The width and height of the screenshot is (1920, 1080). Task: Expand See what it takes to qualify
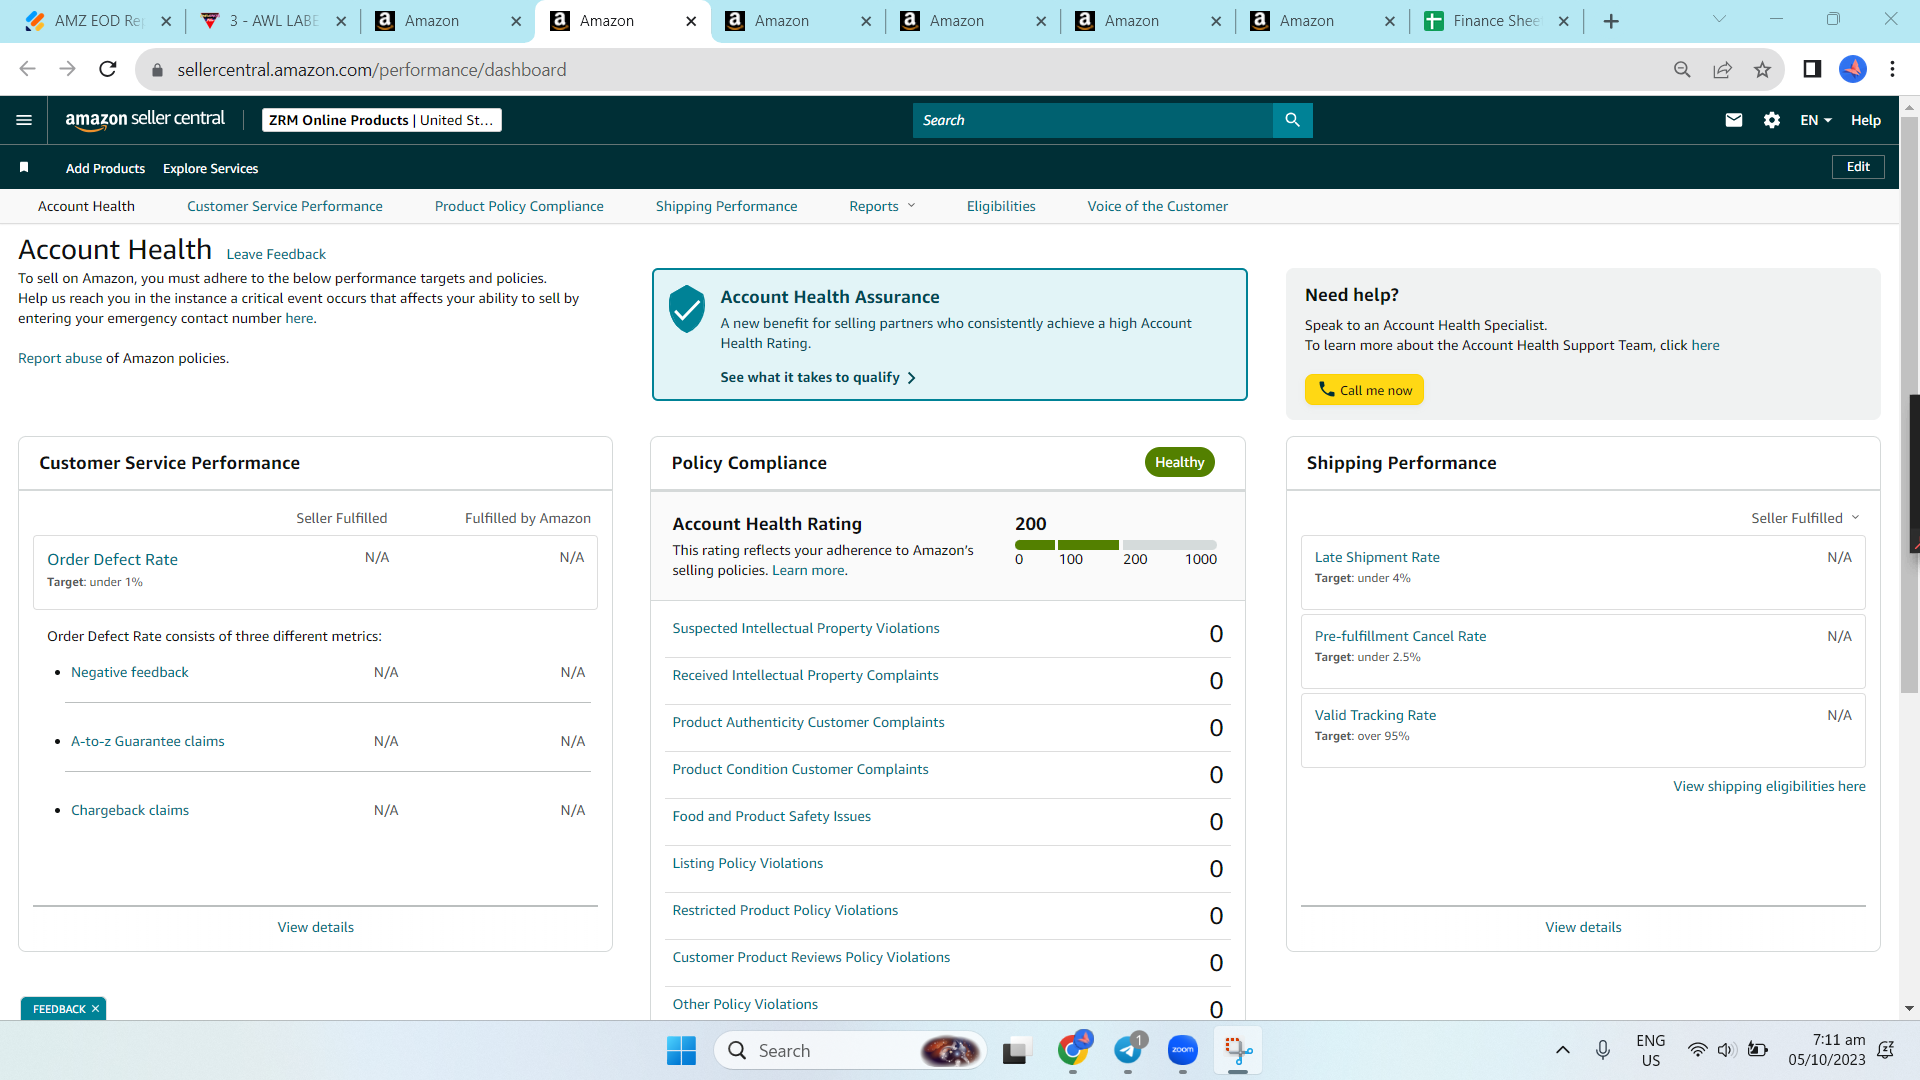818,377
